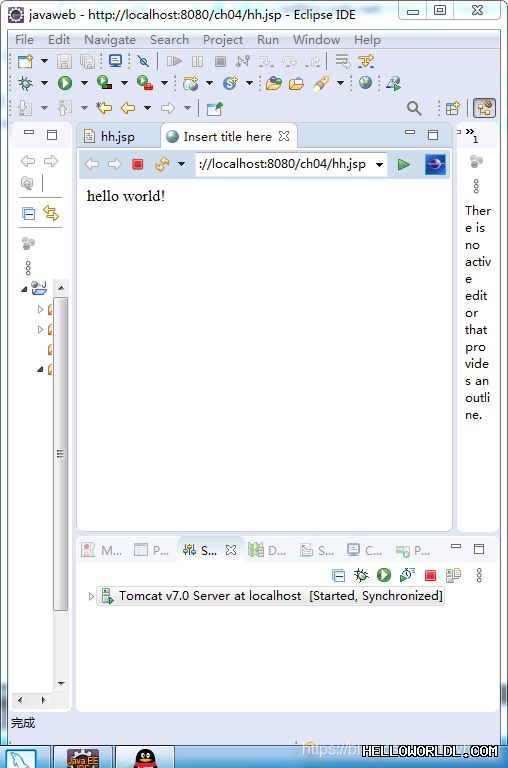Open the Refresh options dropdown arrow
Image resolution: width=508 pixels, height=768 pixels.
pyautogui.click(x=181, y=164)
